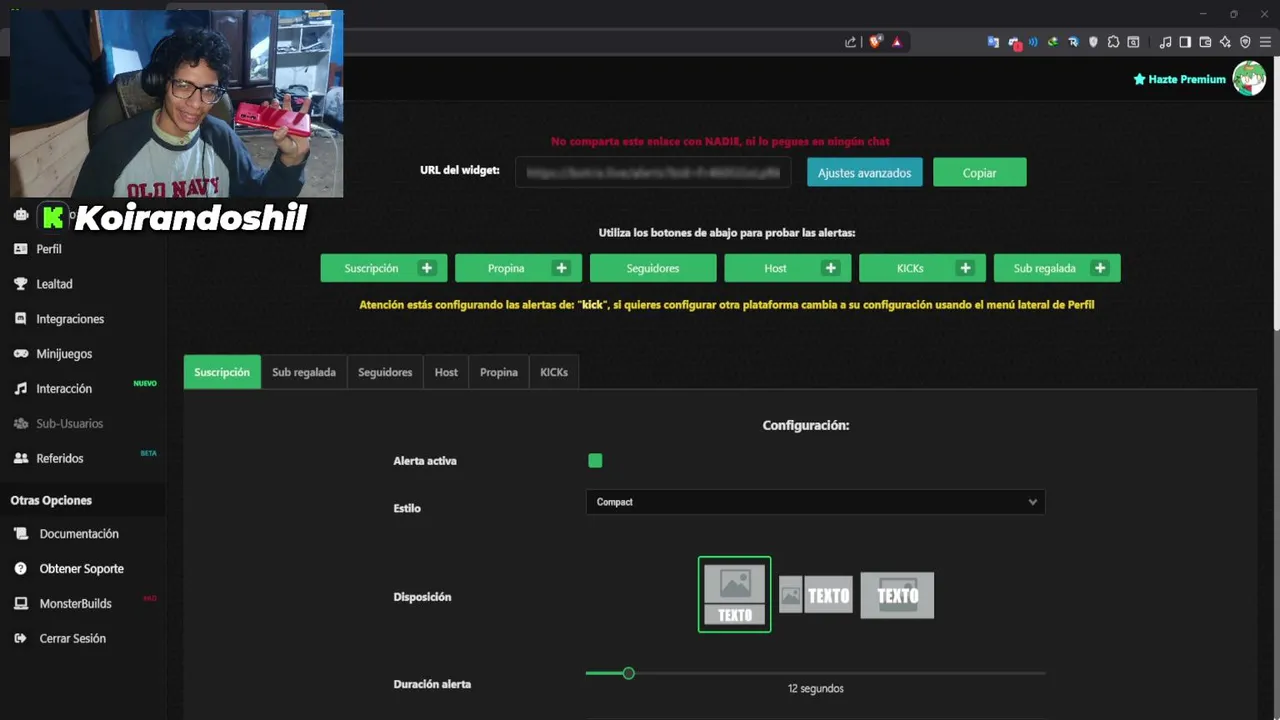Click the Ajustes avanzados button

[x=864, y=172]
